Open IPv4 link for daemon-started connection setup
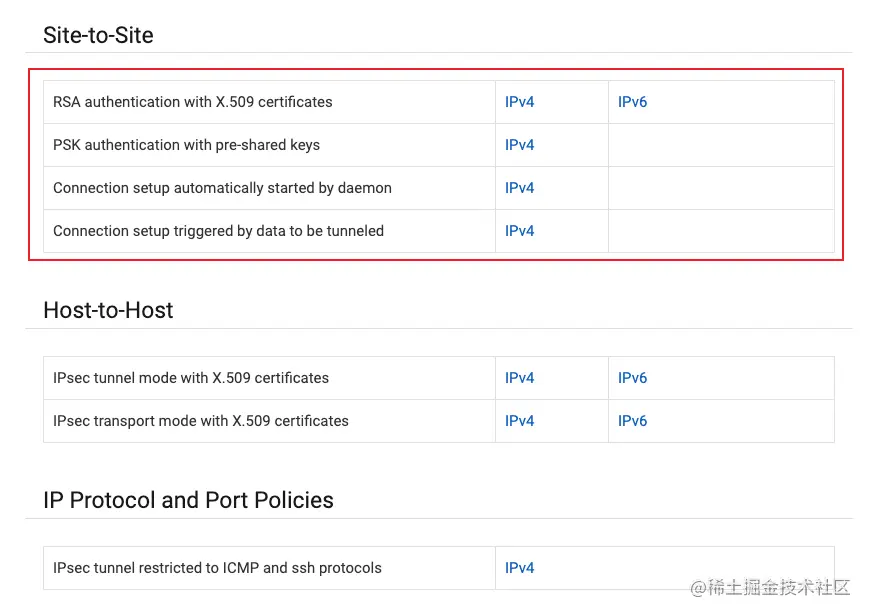The width and height of the screenshot is (869, 616). 519,188
